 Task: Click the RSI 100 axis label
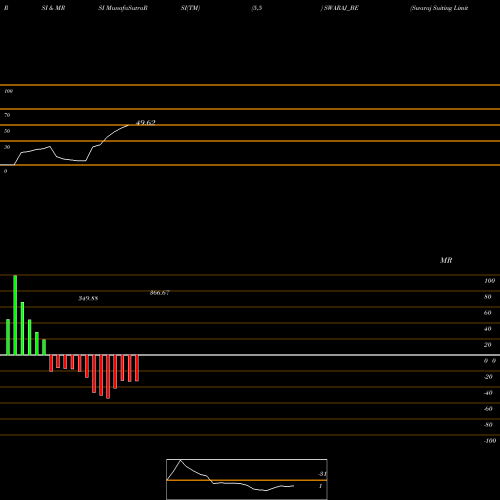9,91
